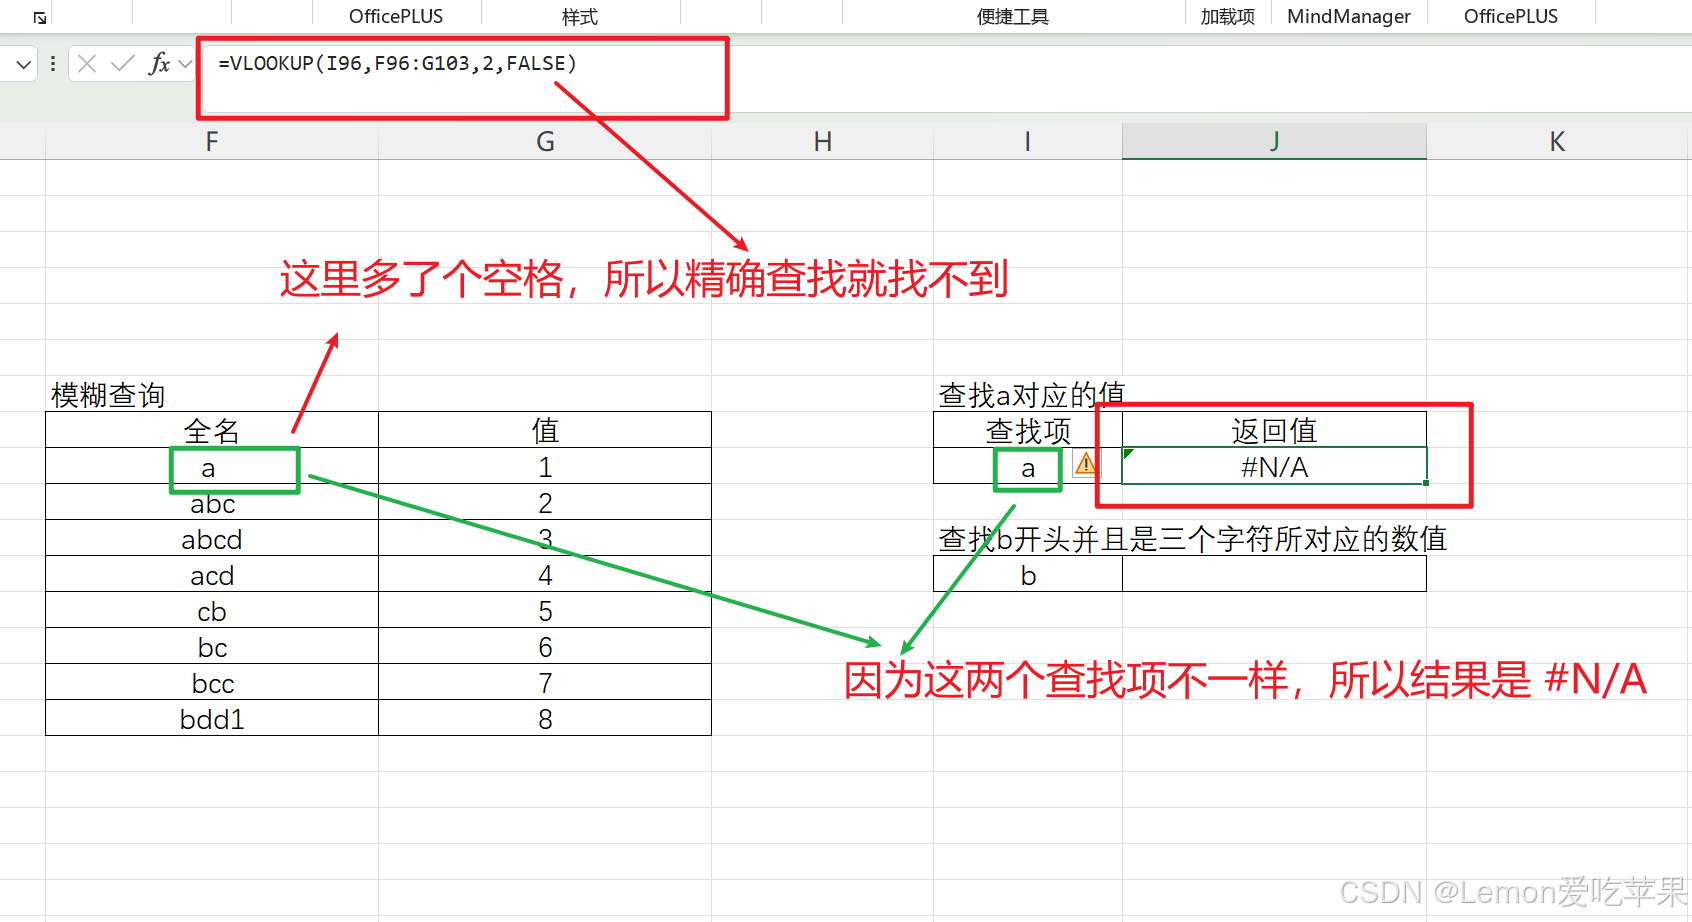Select the lookup cell containing b

(x=1028, y=574)
